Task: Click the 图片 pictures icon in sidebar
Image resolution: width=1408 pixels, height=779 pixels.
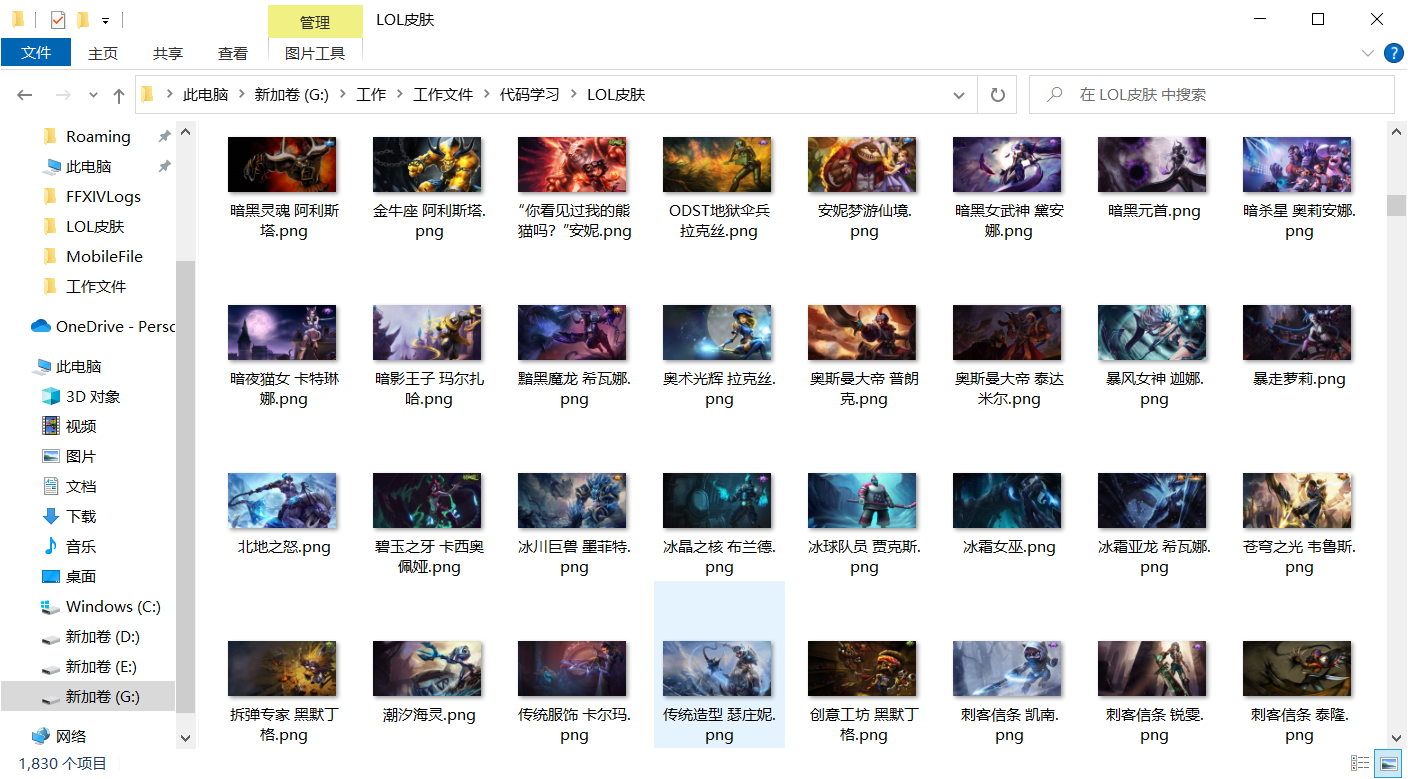Action: 51,457
